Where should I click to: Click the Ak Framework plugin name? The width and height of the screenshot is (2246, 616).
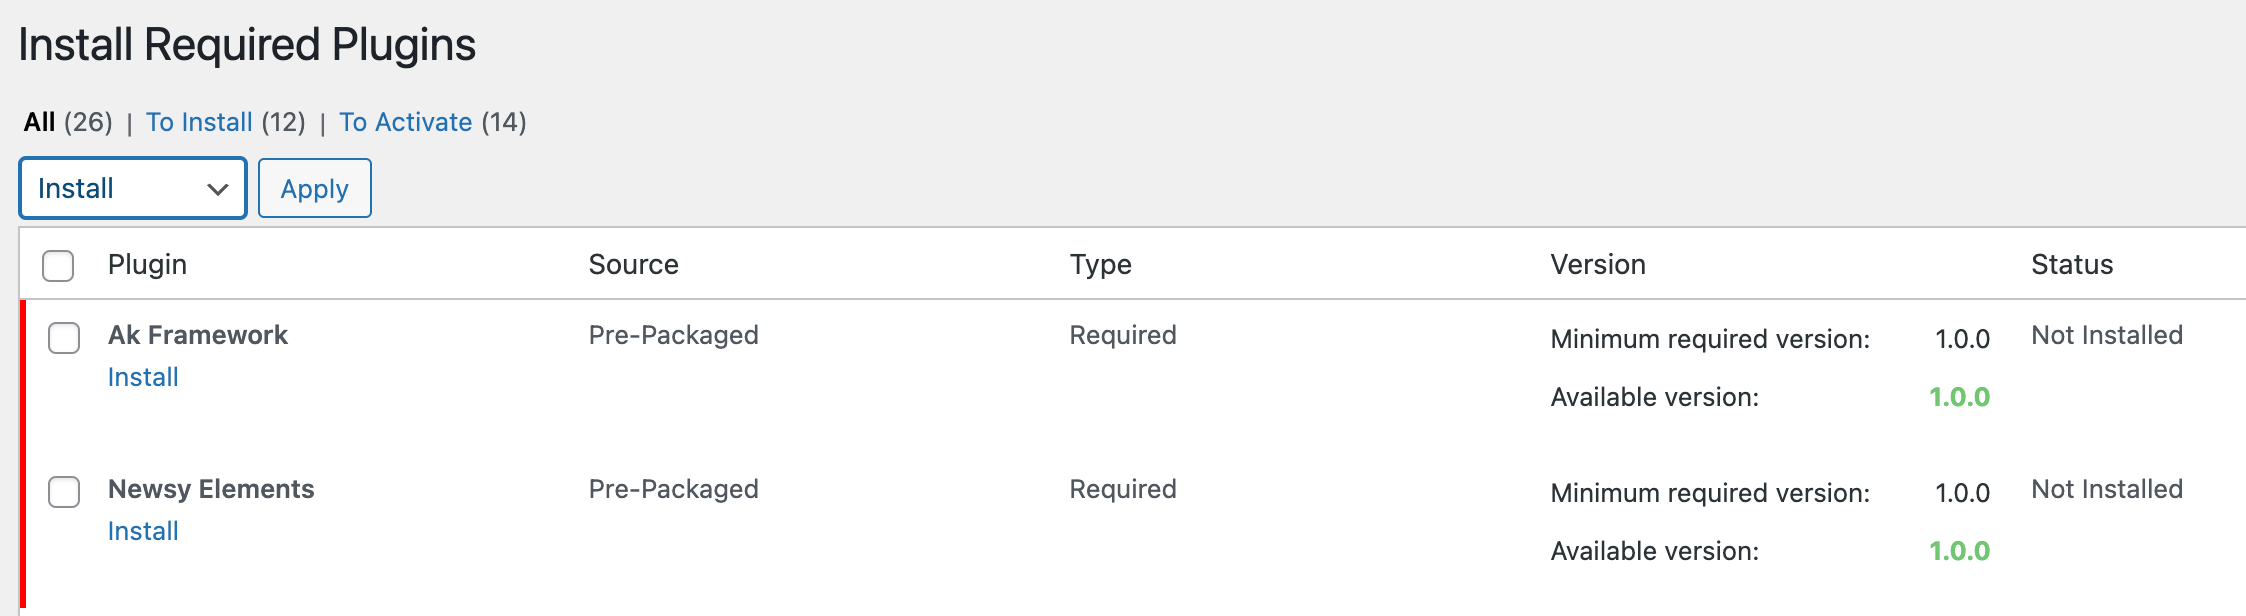(198, 335)
